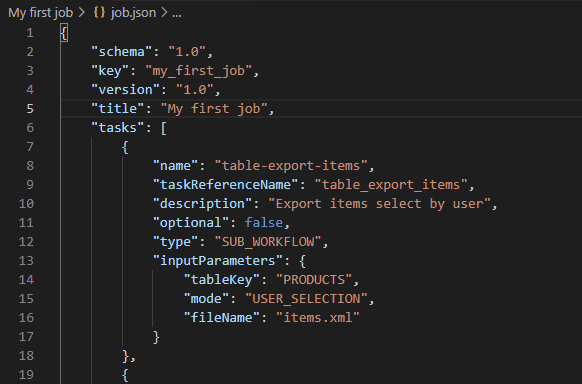Click line number 13 in gutter

(26, 261)
